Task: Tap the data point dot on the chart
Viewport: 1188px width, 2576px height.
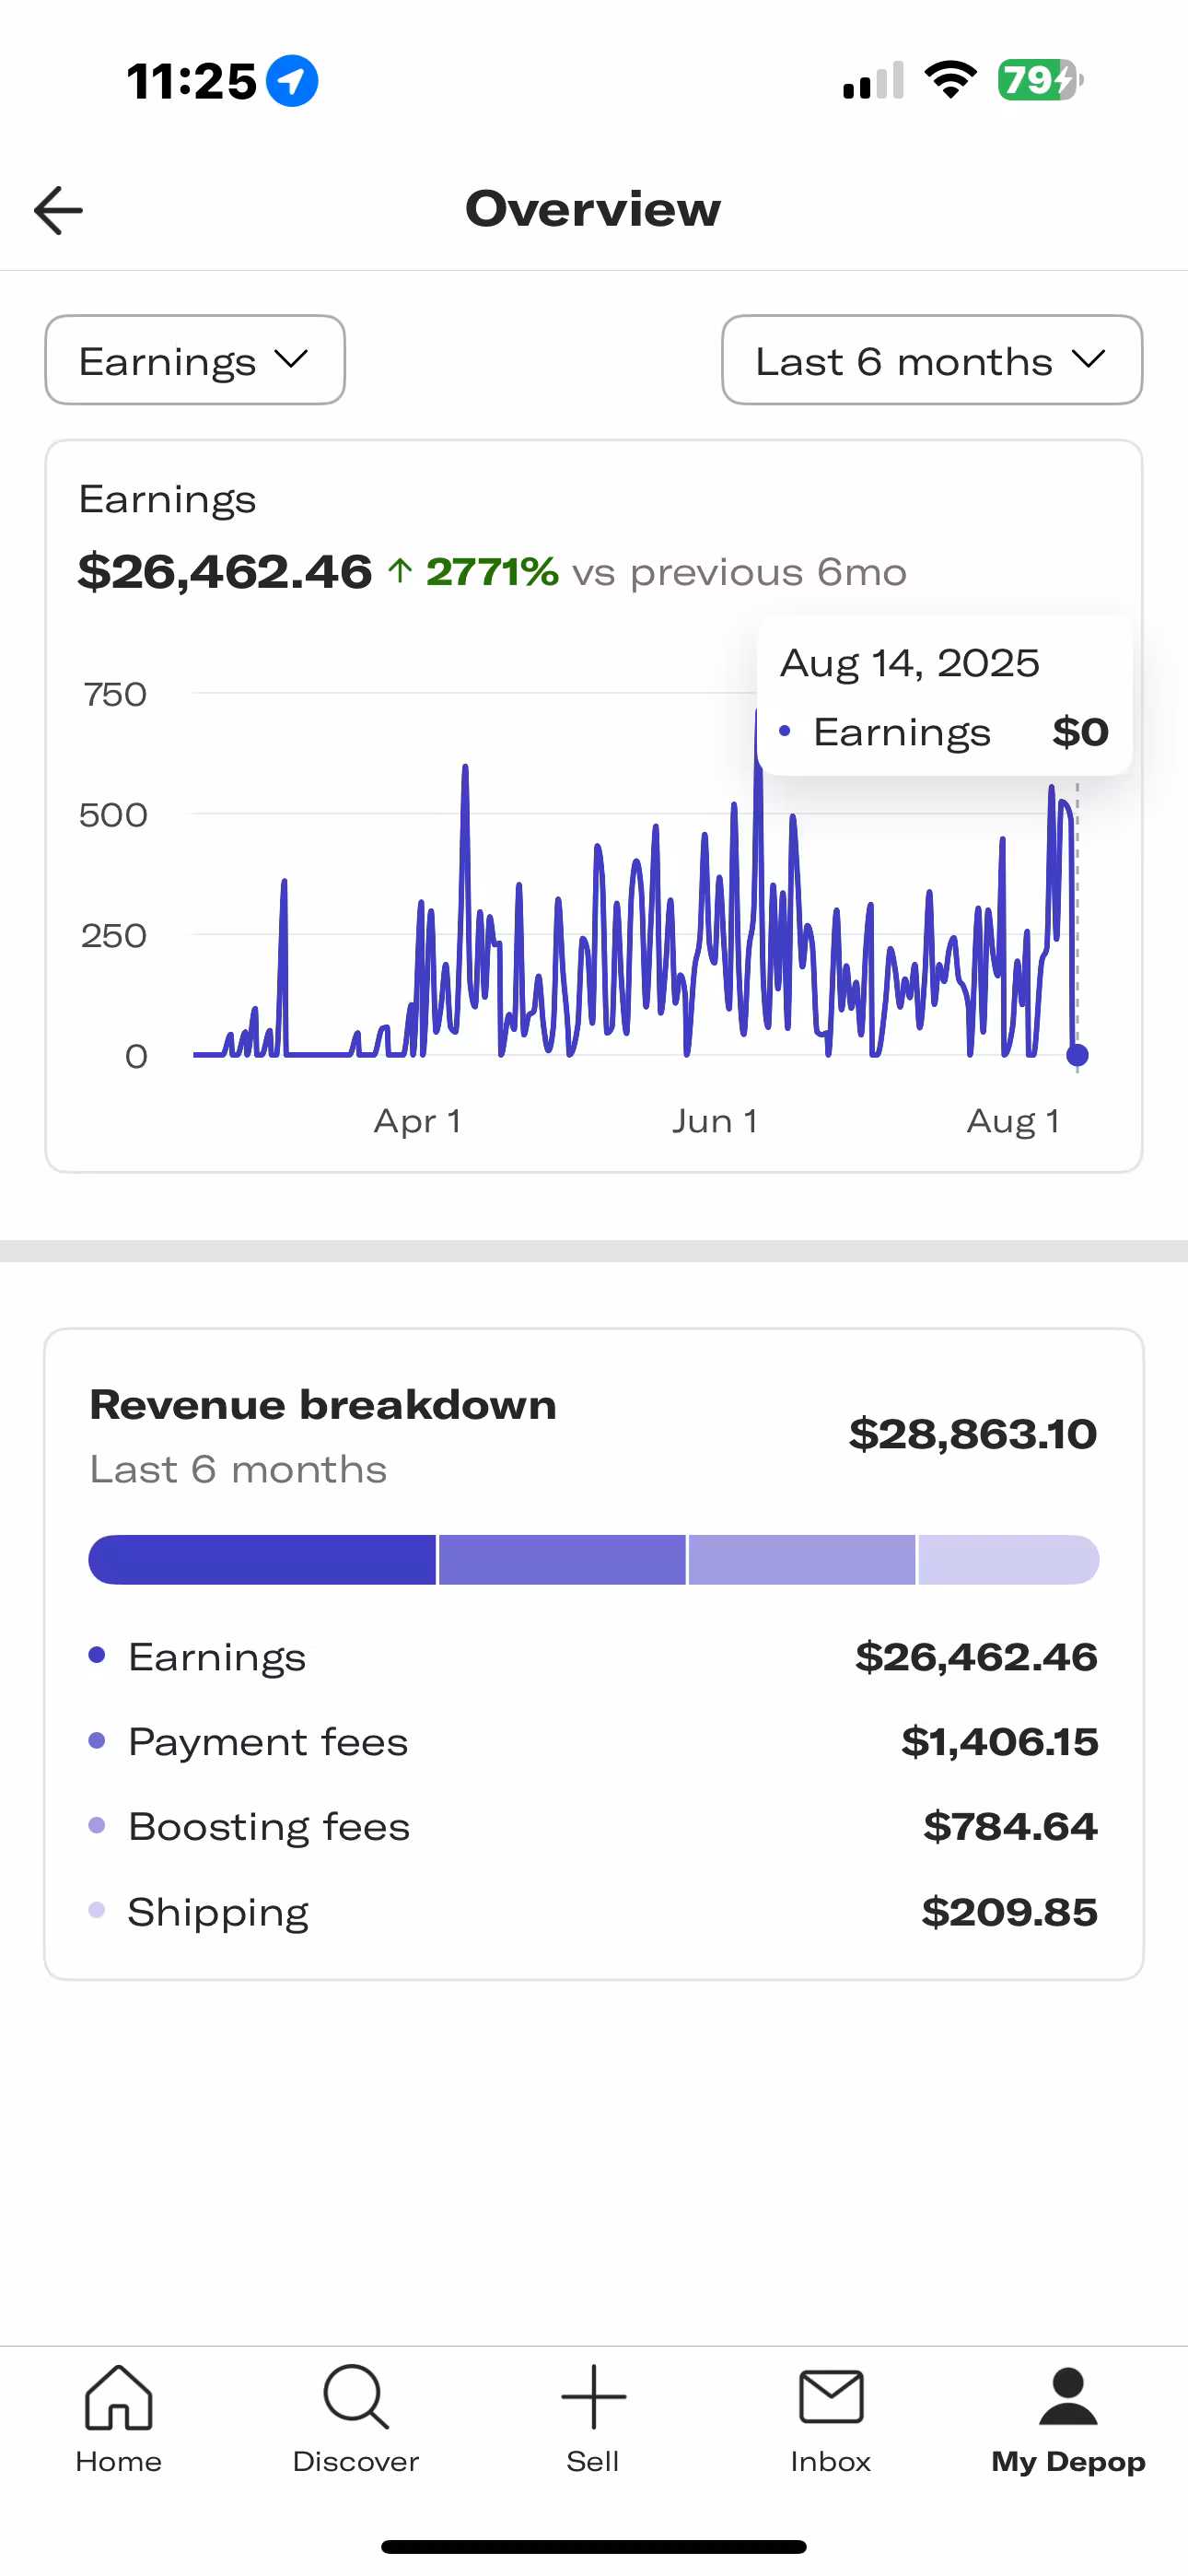Action: pos(1077,1055)
